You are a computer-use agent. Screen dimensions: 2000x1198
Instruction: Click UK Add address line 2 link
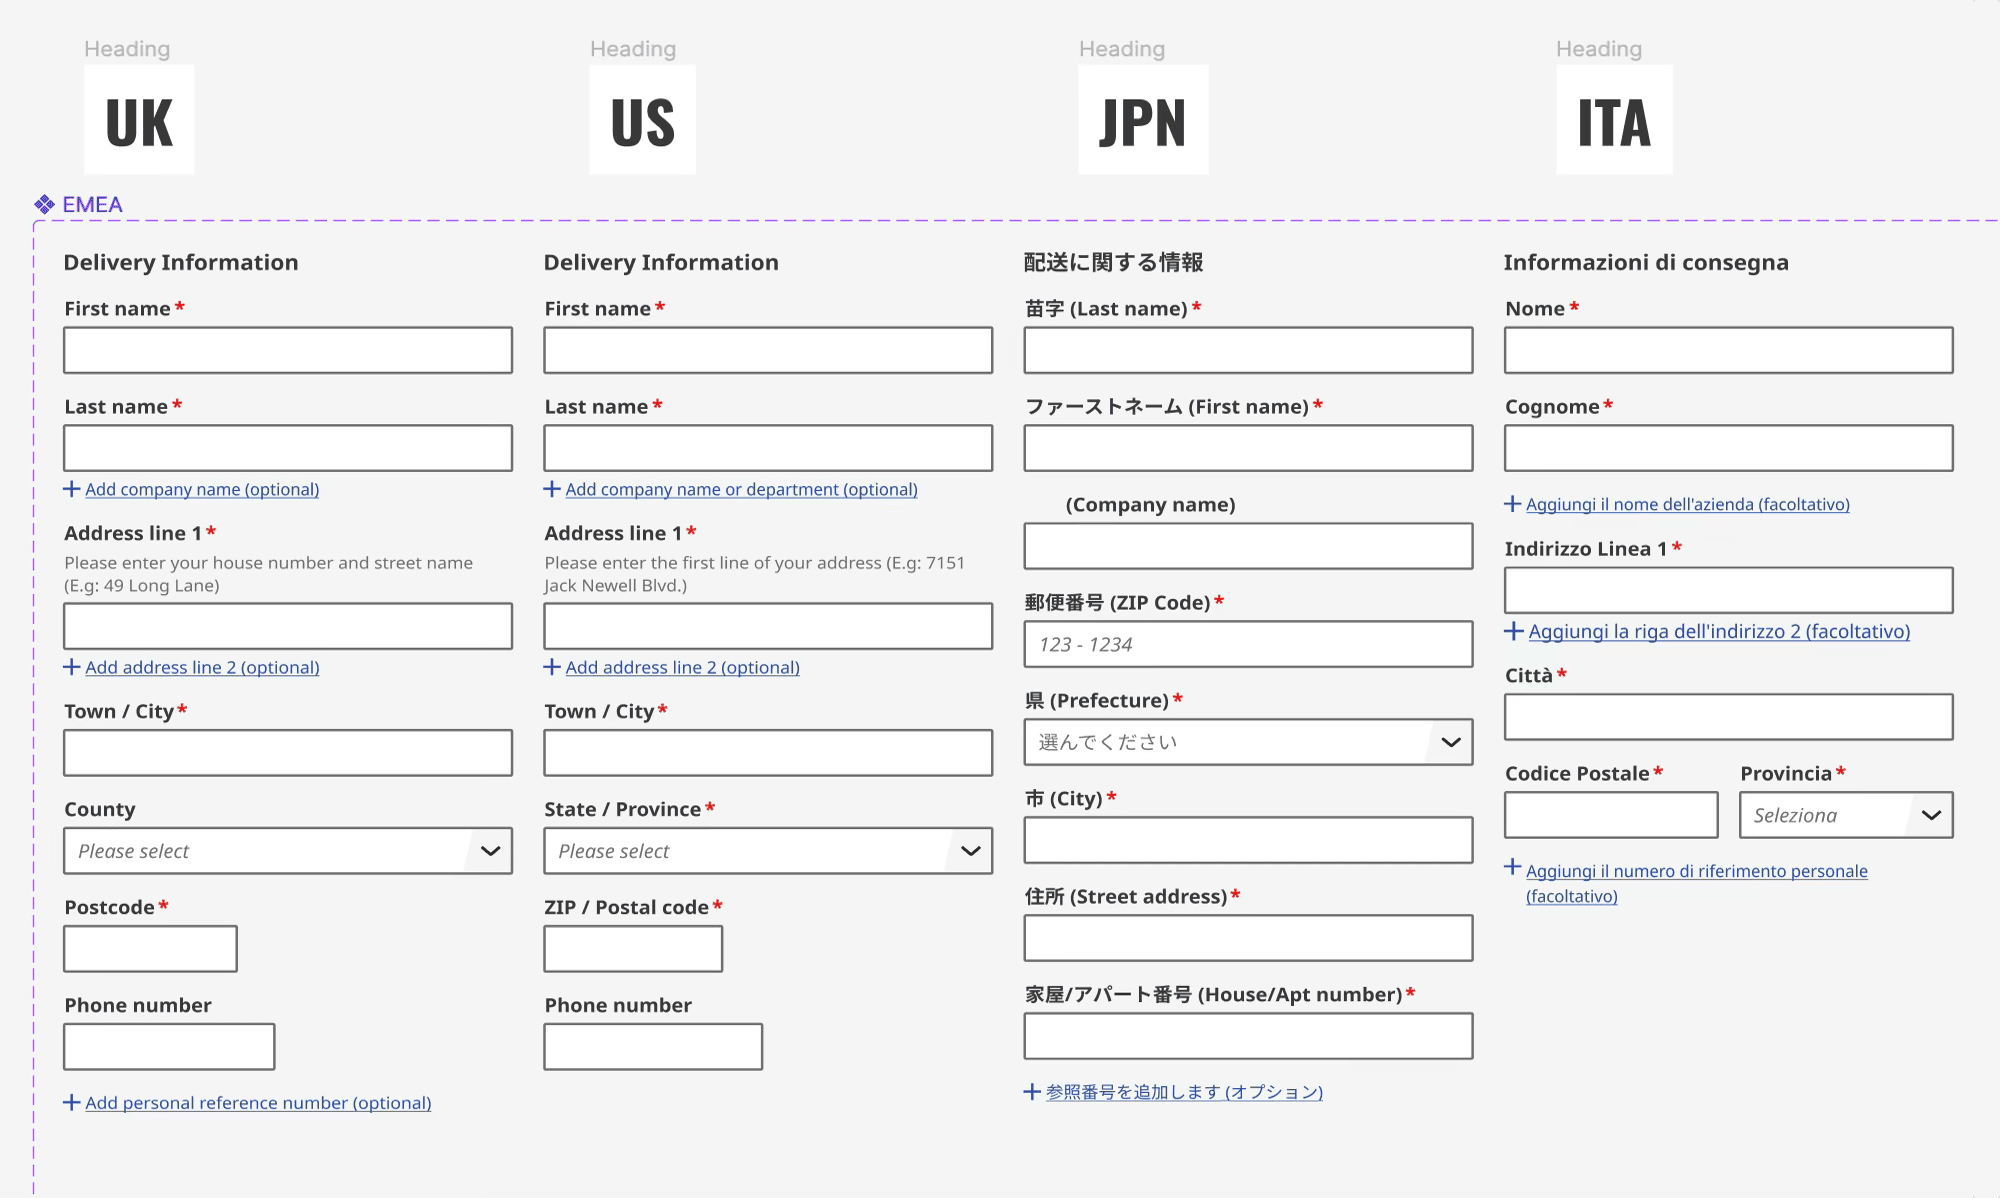202,667
